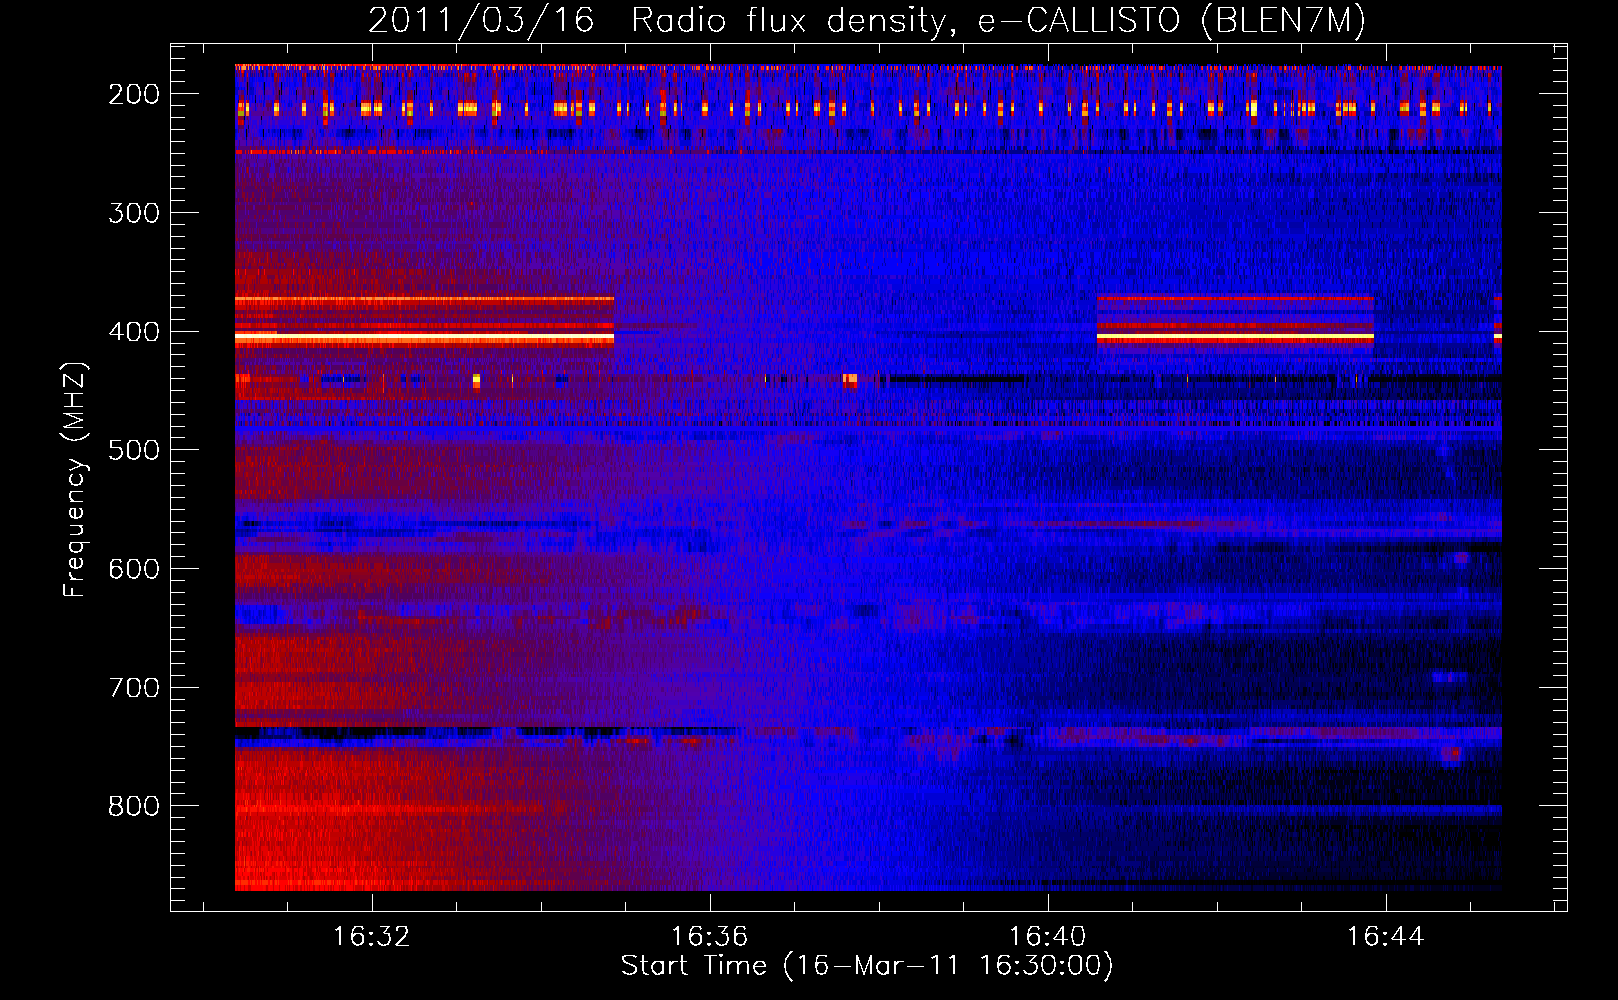Click the 16:36 time tick label
This screenshot has width=1618, height=1000.
pos(710,937)
